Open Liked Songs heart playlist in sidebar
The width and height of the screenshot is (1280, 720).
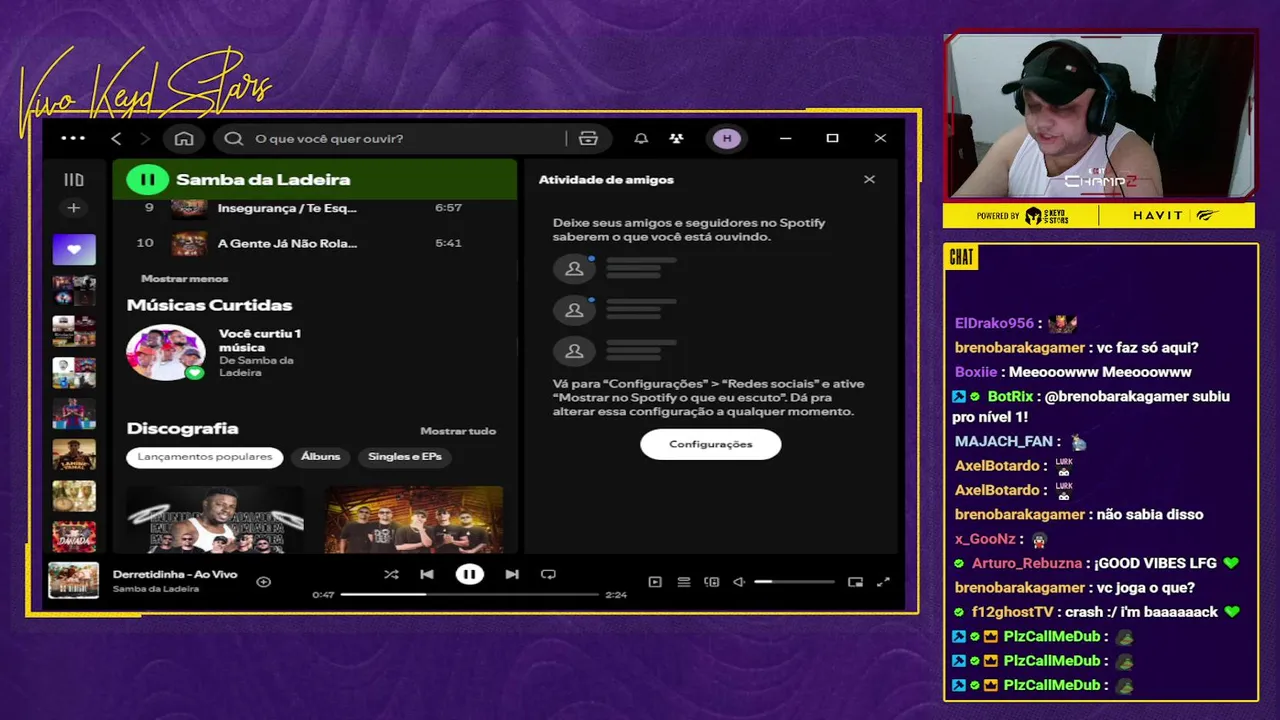[x=74, y=249]
